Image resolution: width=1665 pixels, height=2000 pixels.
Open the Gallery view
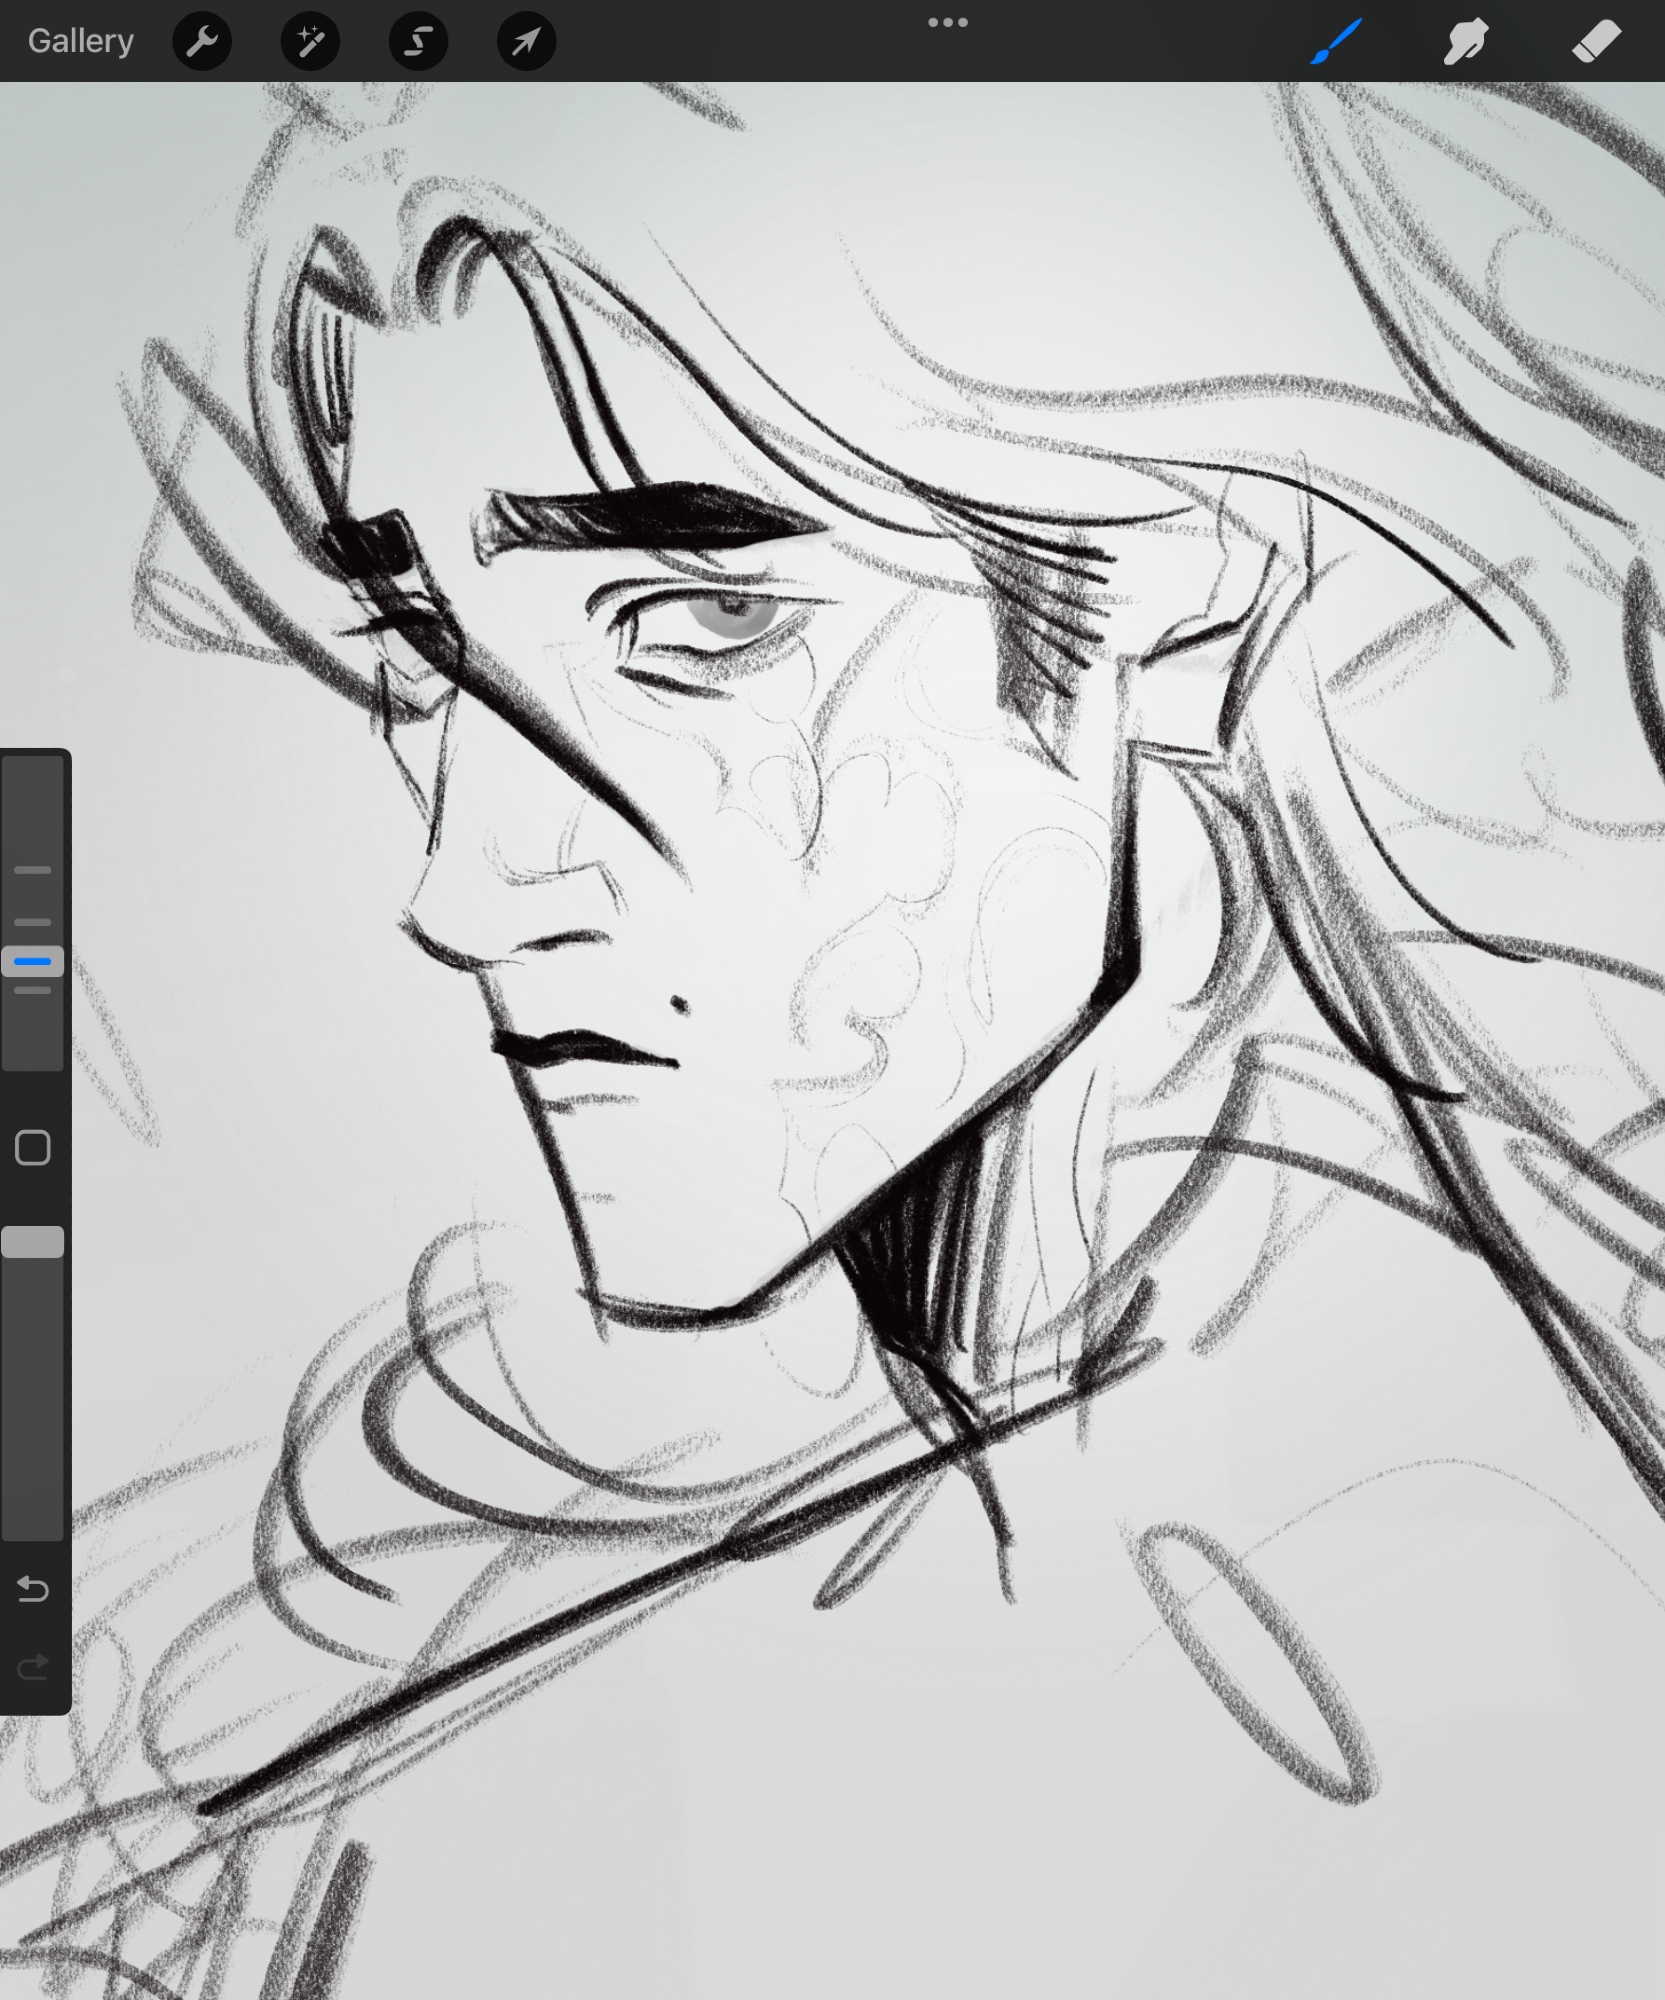click(80, 41)
